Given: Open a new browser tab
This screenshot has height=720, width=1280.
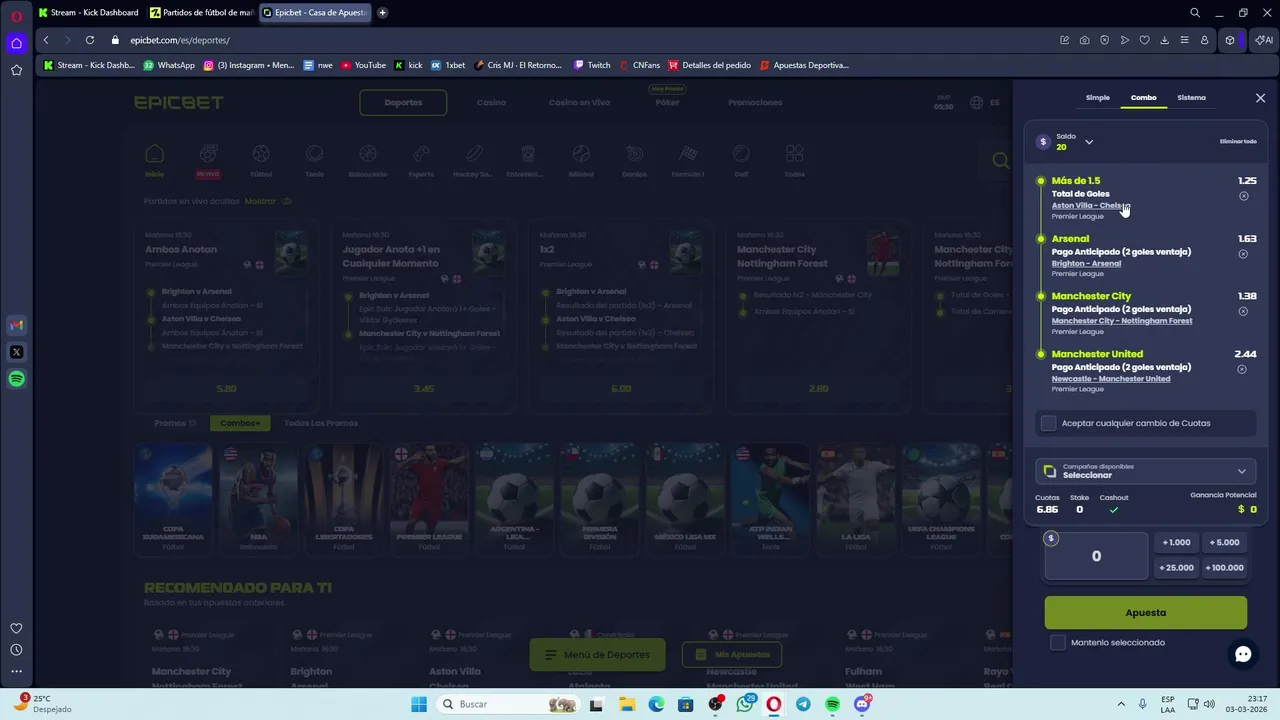Looking at the screenshot, I should point(382,13).
